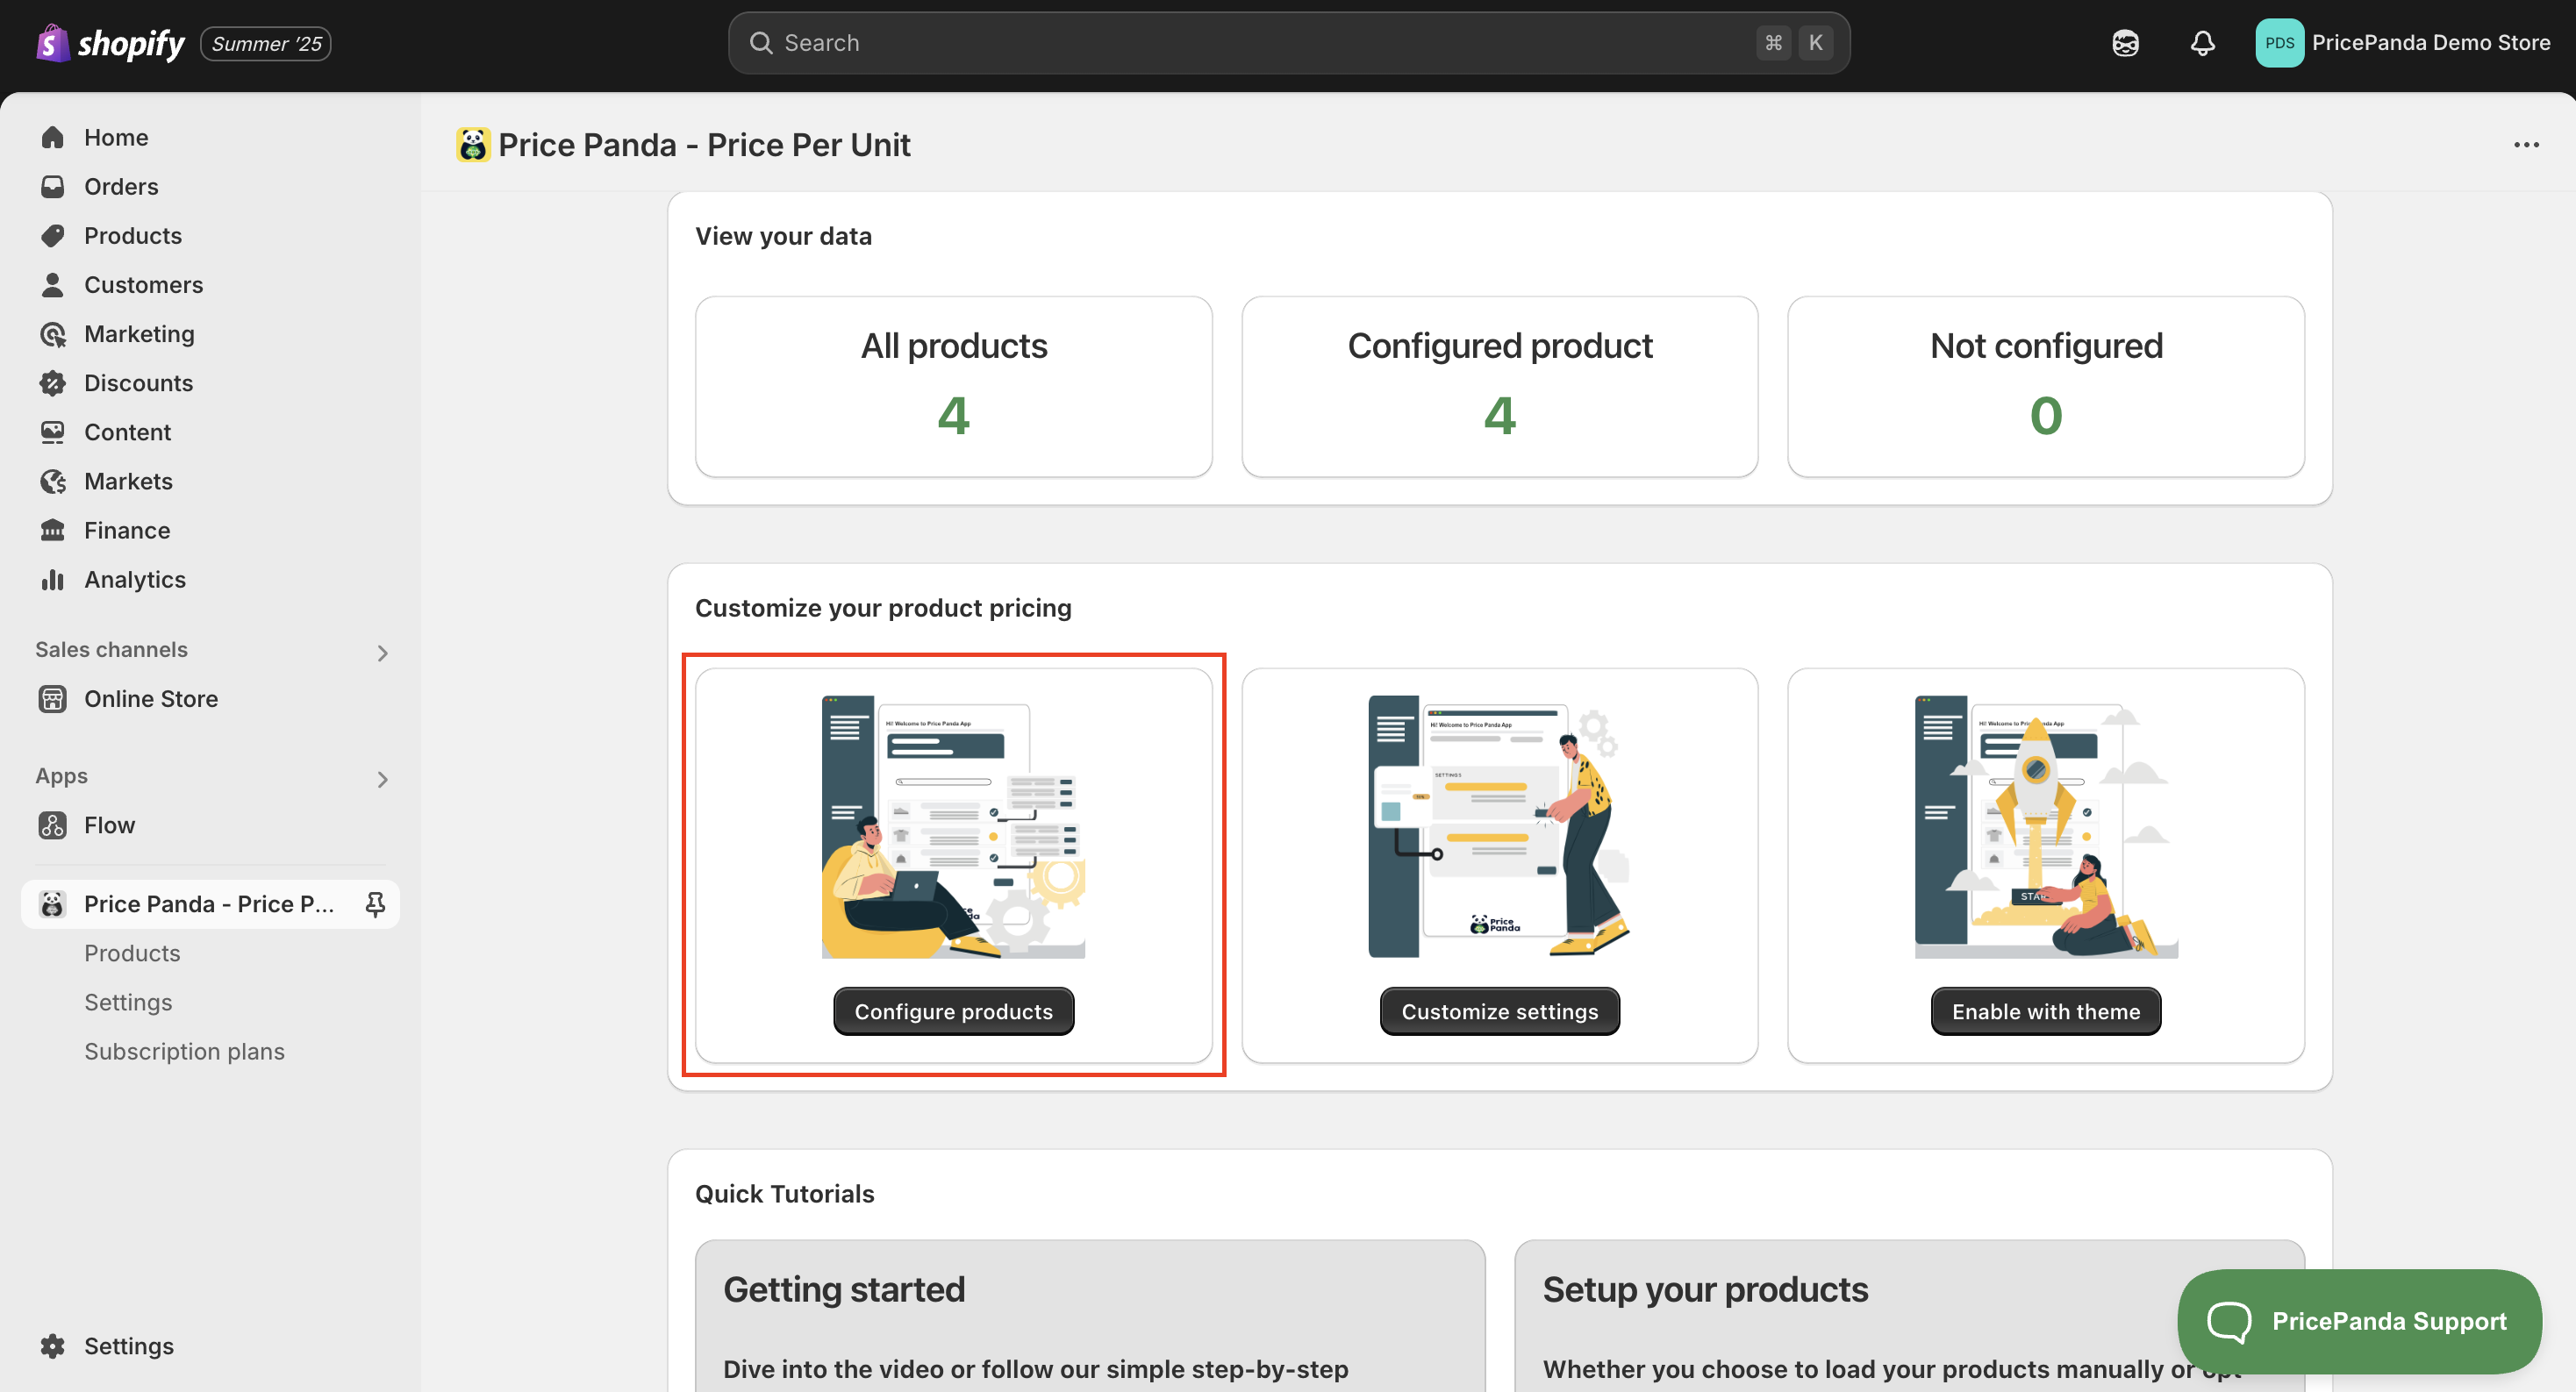Image resolution: width=2576 pixels, height=1392 pixels.
Task: Click the Markets menu label
Action: [128, 481]
